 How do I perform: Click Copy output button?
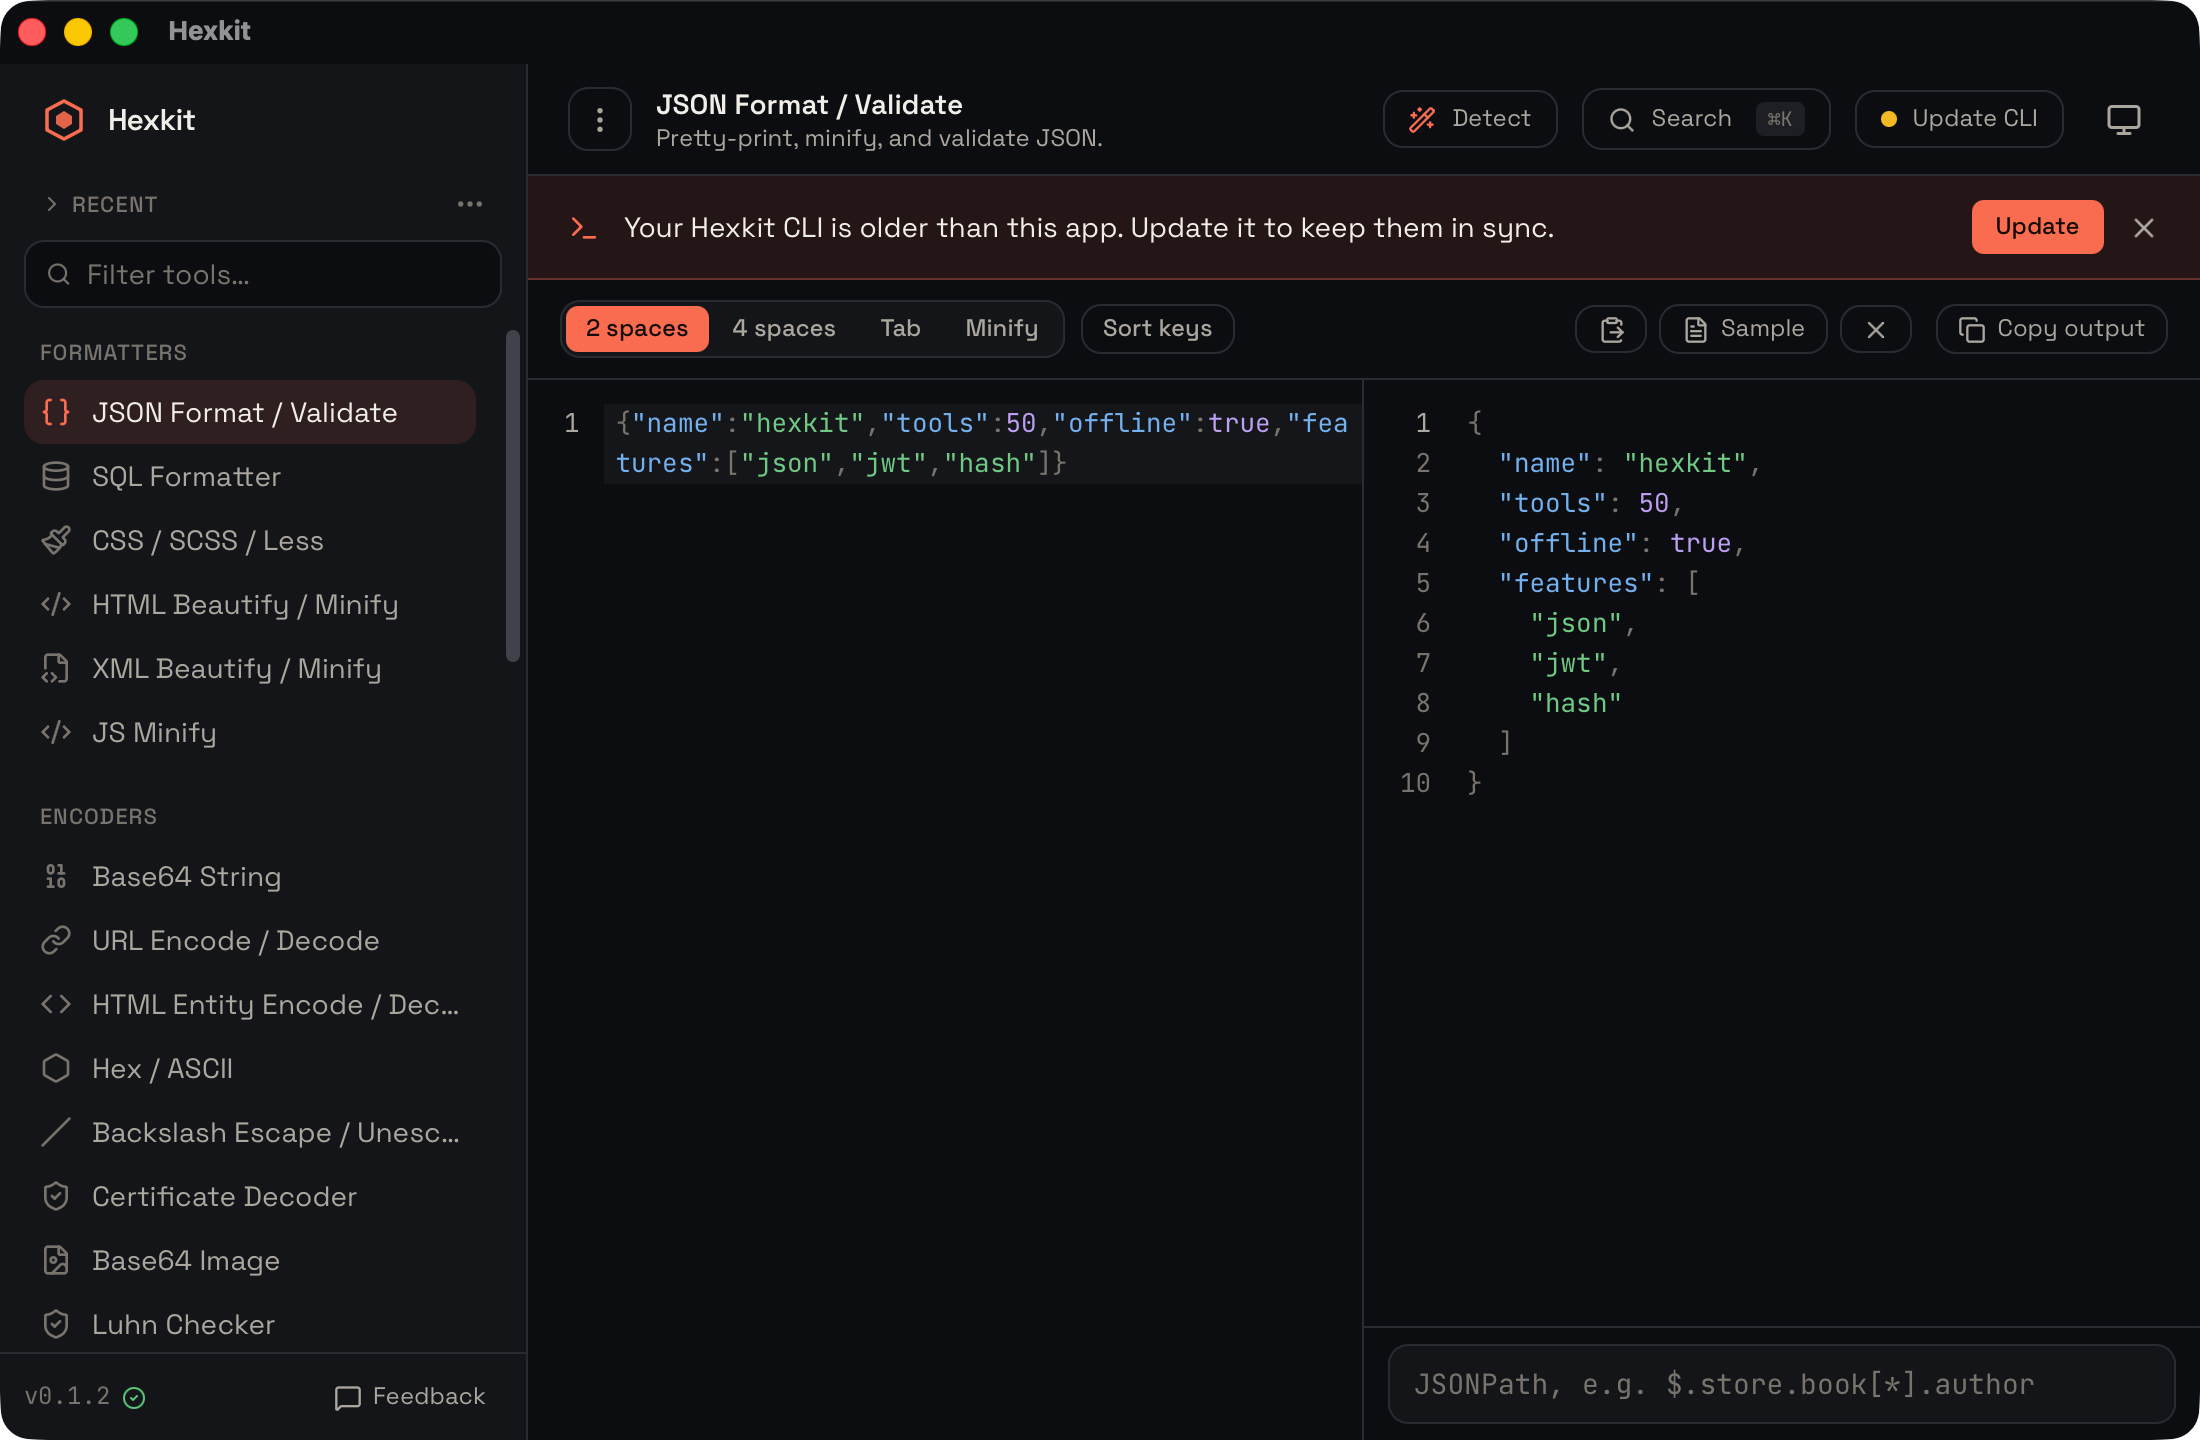(x=2052, y=329)
